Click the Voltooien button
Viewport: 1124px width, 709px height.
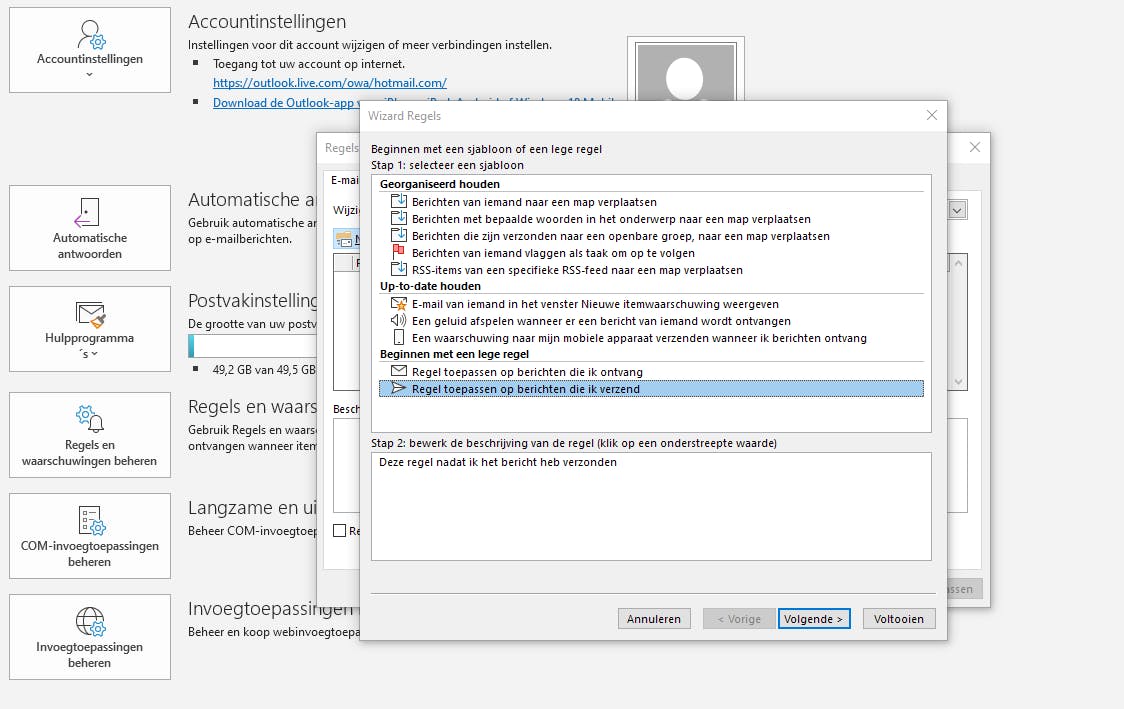pos(899,619)
